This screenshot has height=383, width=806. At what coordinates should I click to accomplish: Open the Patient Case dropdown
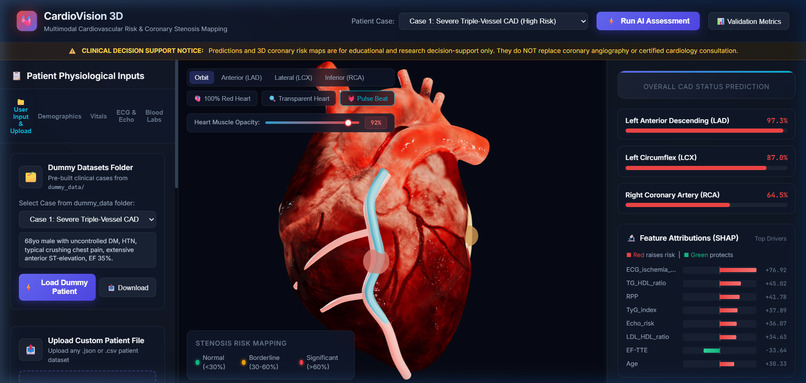coord(493,21)
